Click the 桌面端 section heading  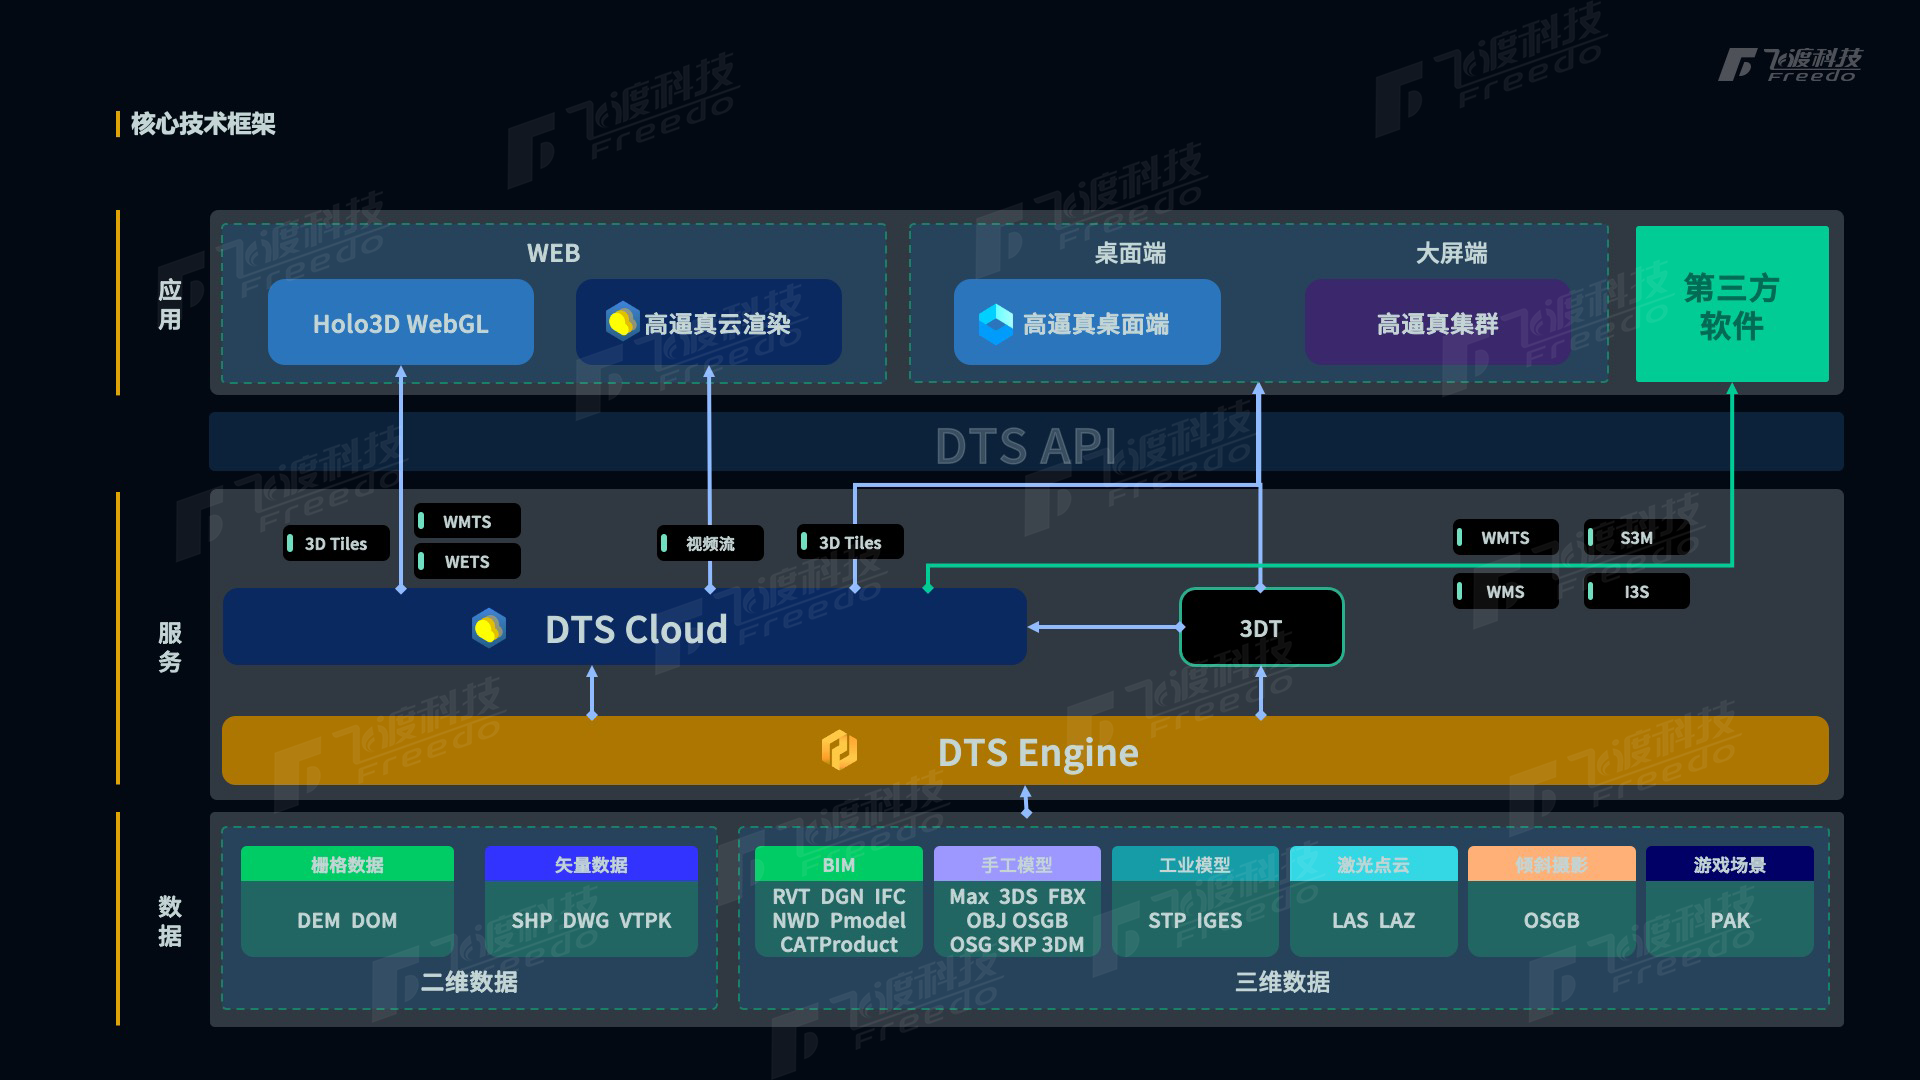point(1130,253)
